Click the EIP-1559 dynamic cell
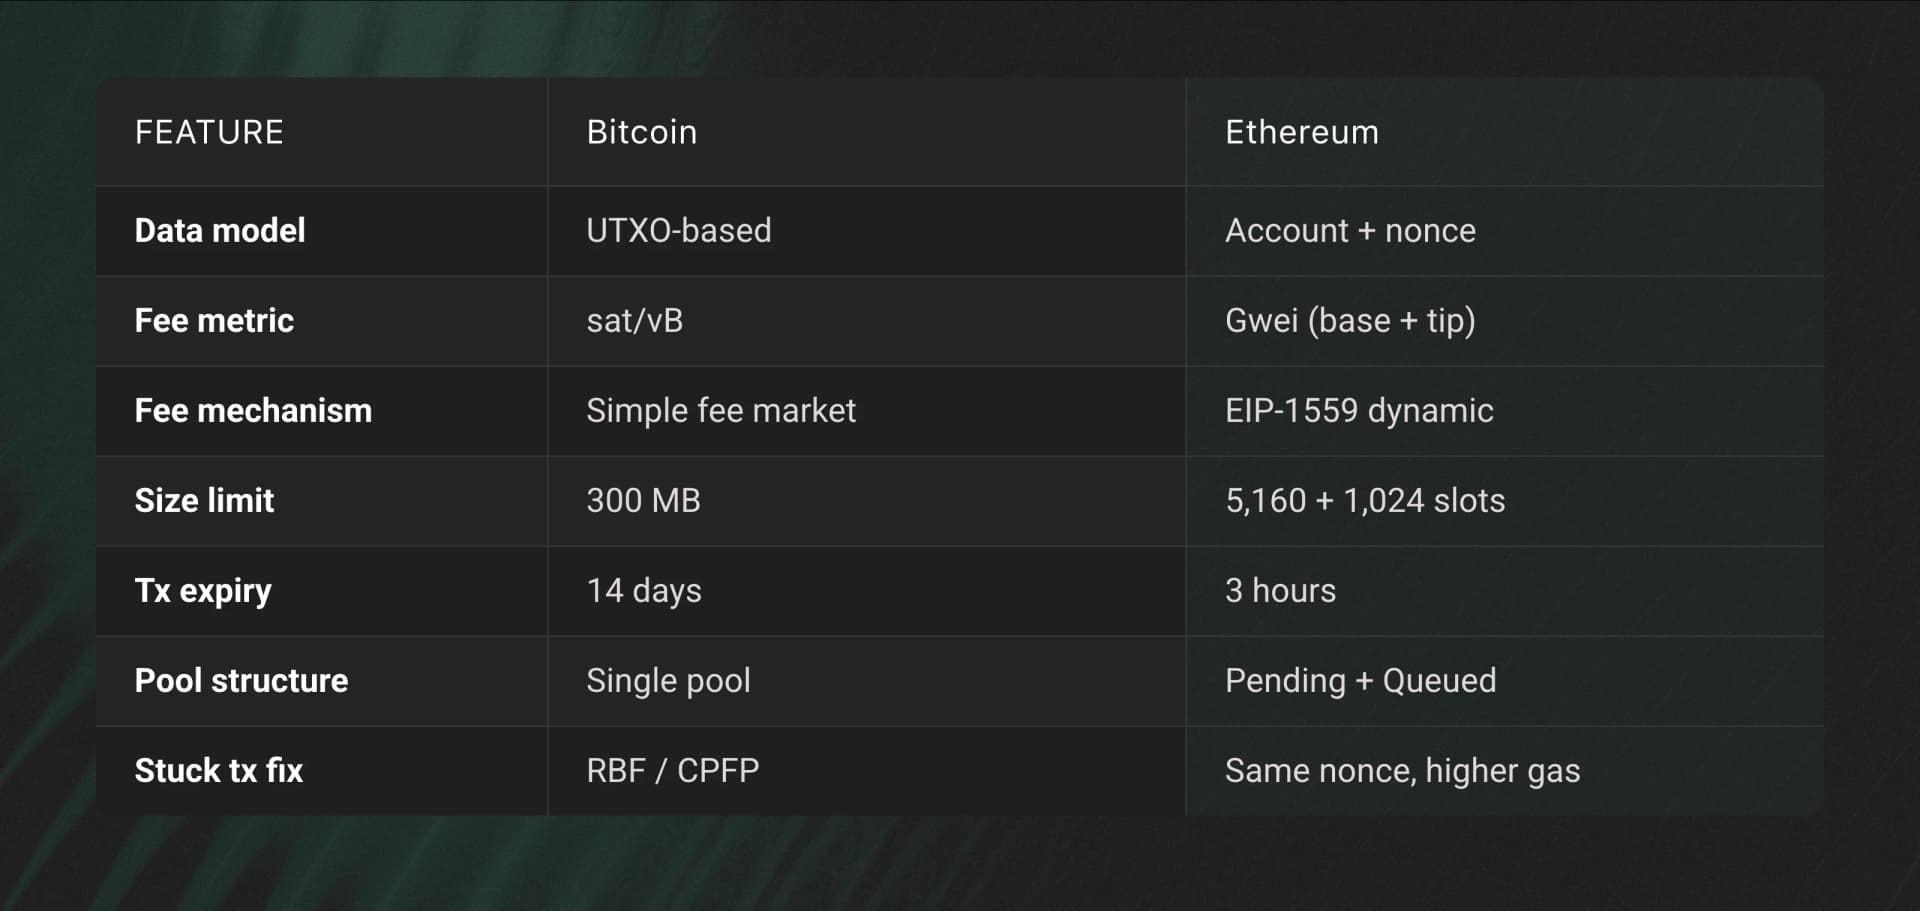The image size is (1920, 911). 1359,411
